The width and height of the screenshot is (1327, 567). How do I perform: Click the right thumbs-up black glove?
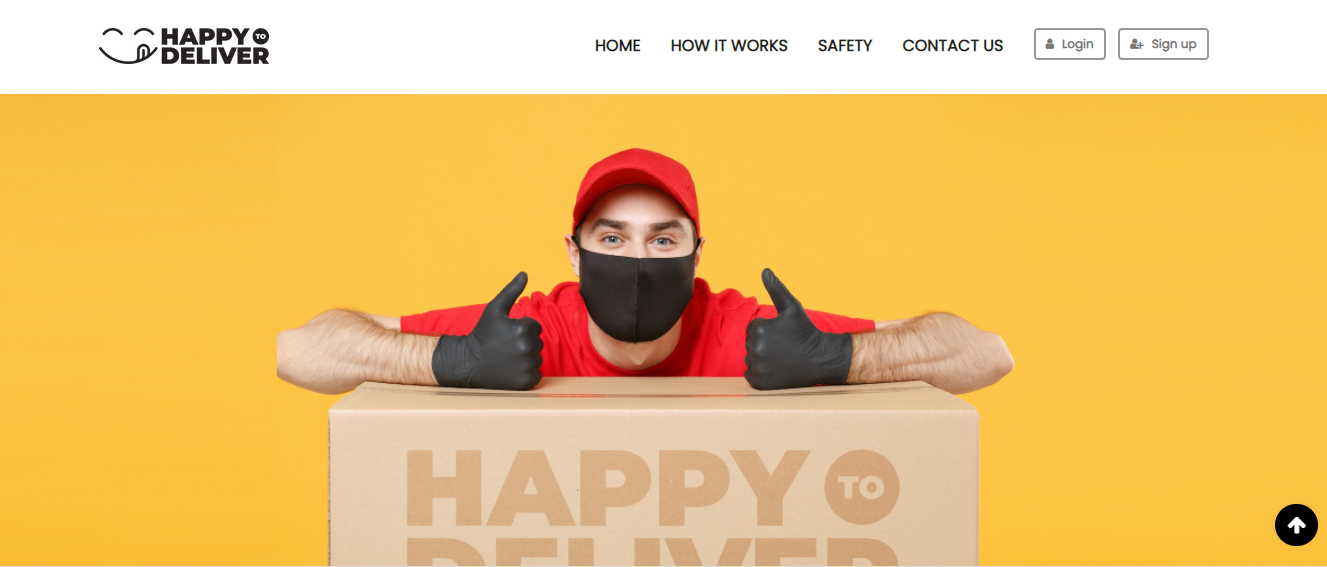click(797, 335)
